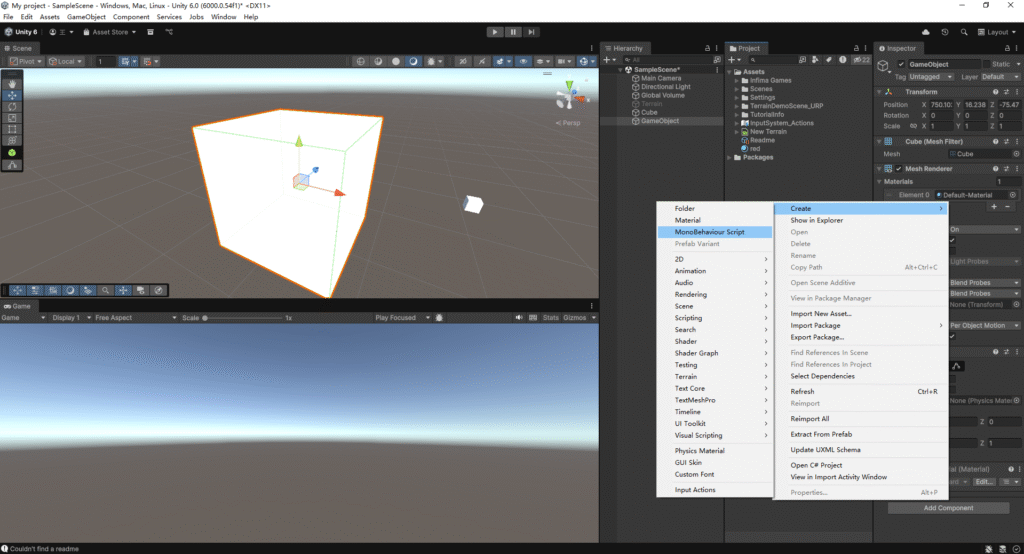Click the Step frame button

click(532, 32)
